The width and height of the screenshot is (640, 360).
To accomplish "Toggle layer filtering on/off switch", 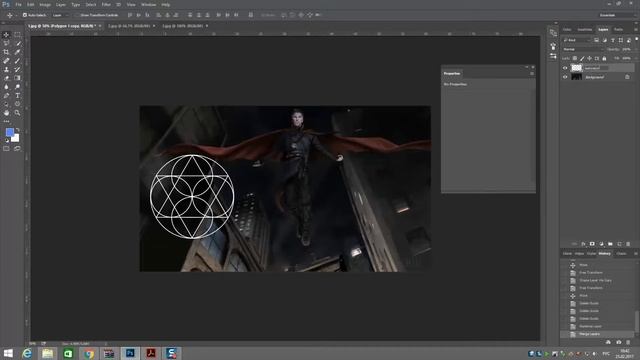I will coord(637,39).
